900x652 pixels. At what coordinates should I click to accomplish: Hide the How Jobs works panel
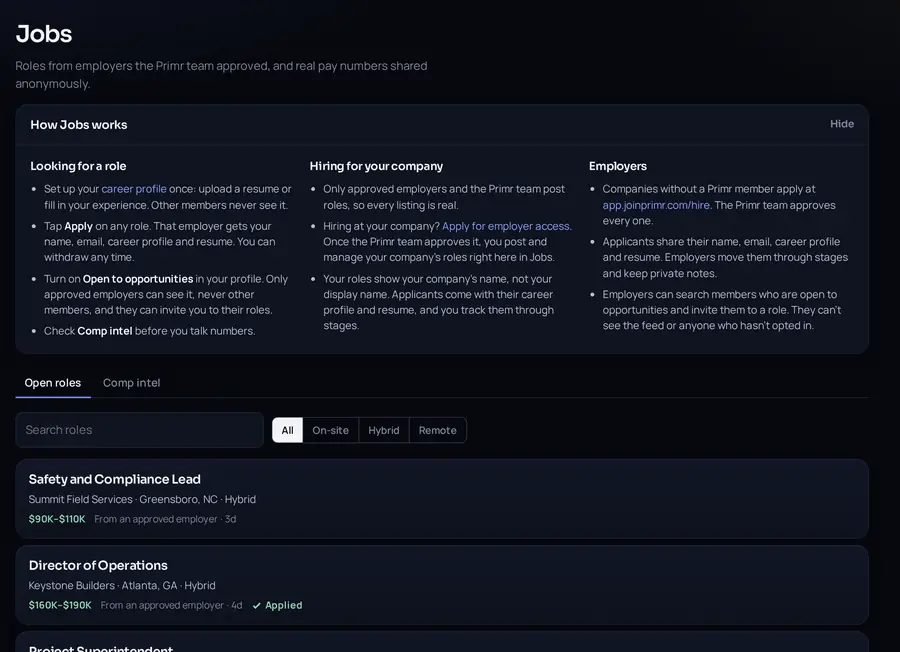841,124
